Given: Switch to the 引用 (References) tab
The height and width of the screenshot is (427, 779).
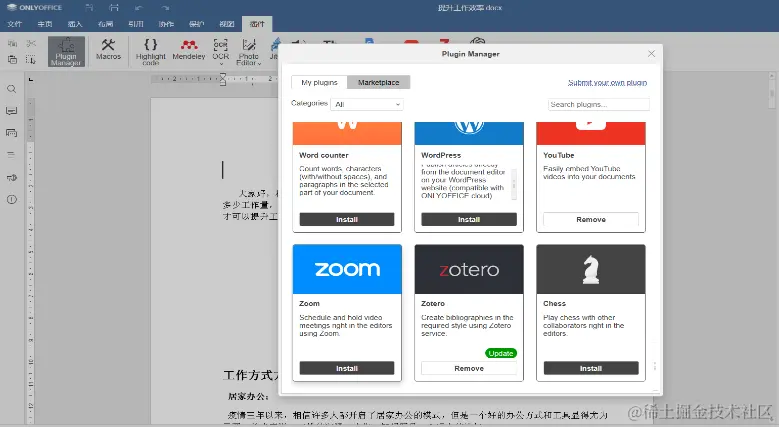Looking at the screenshot, I should pos(136,24).
